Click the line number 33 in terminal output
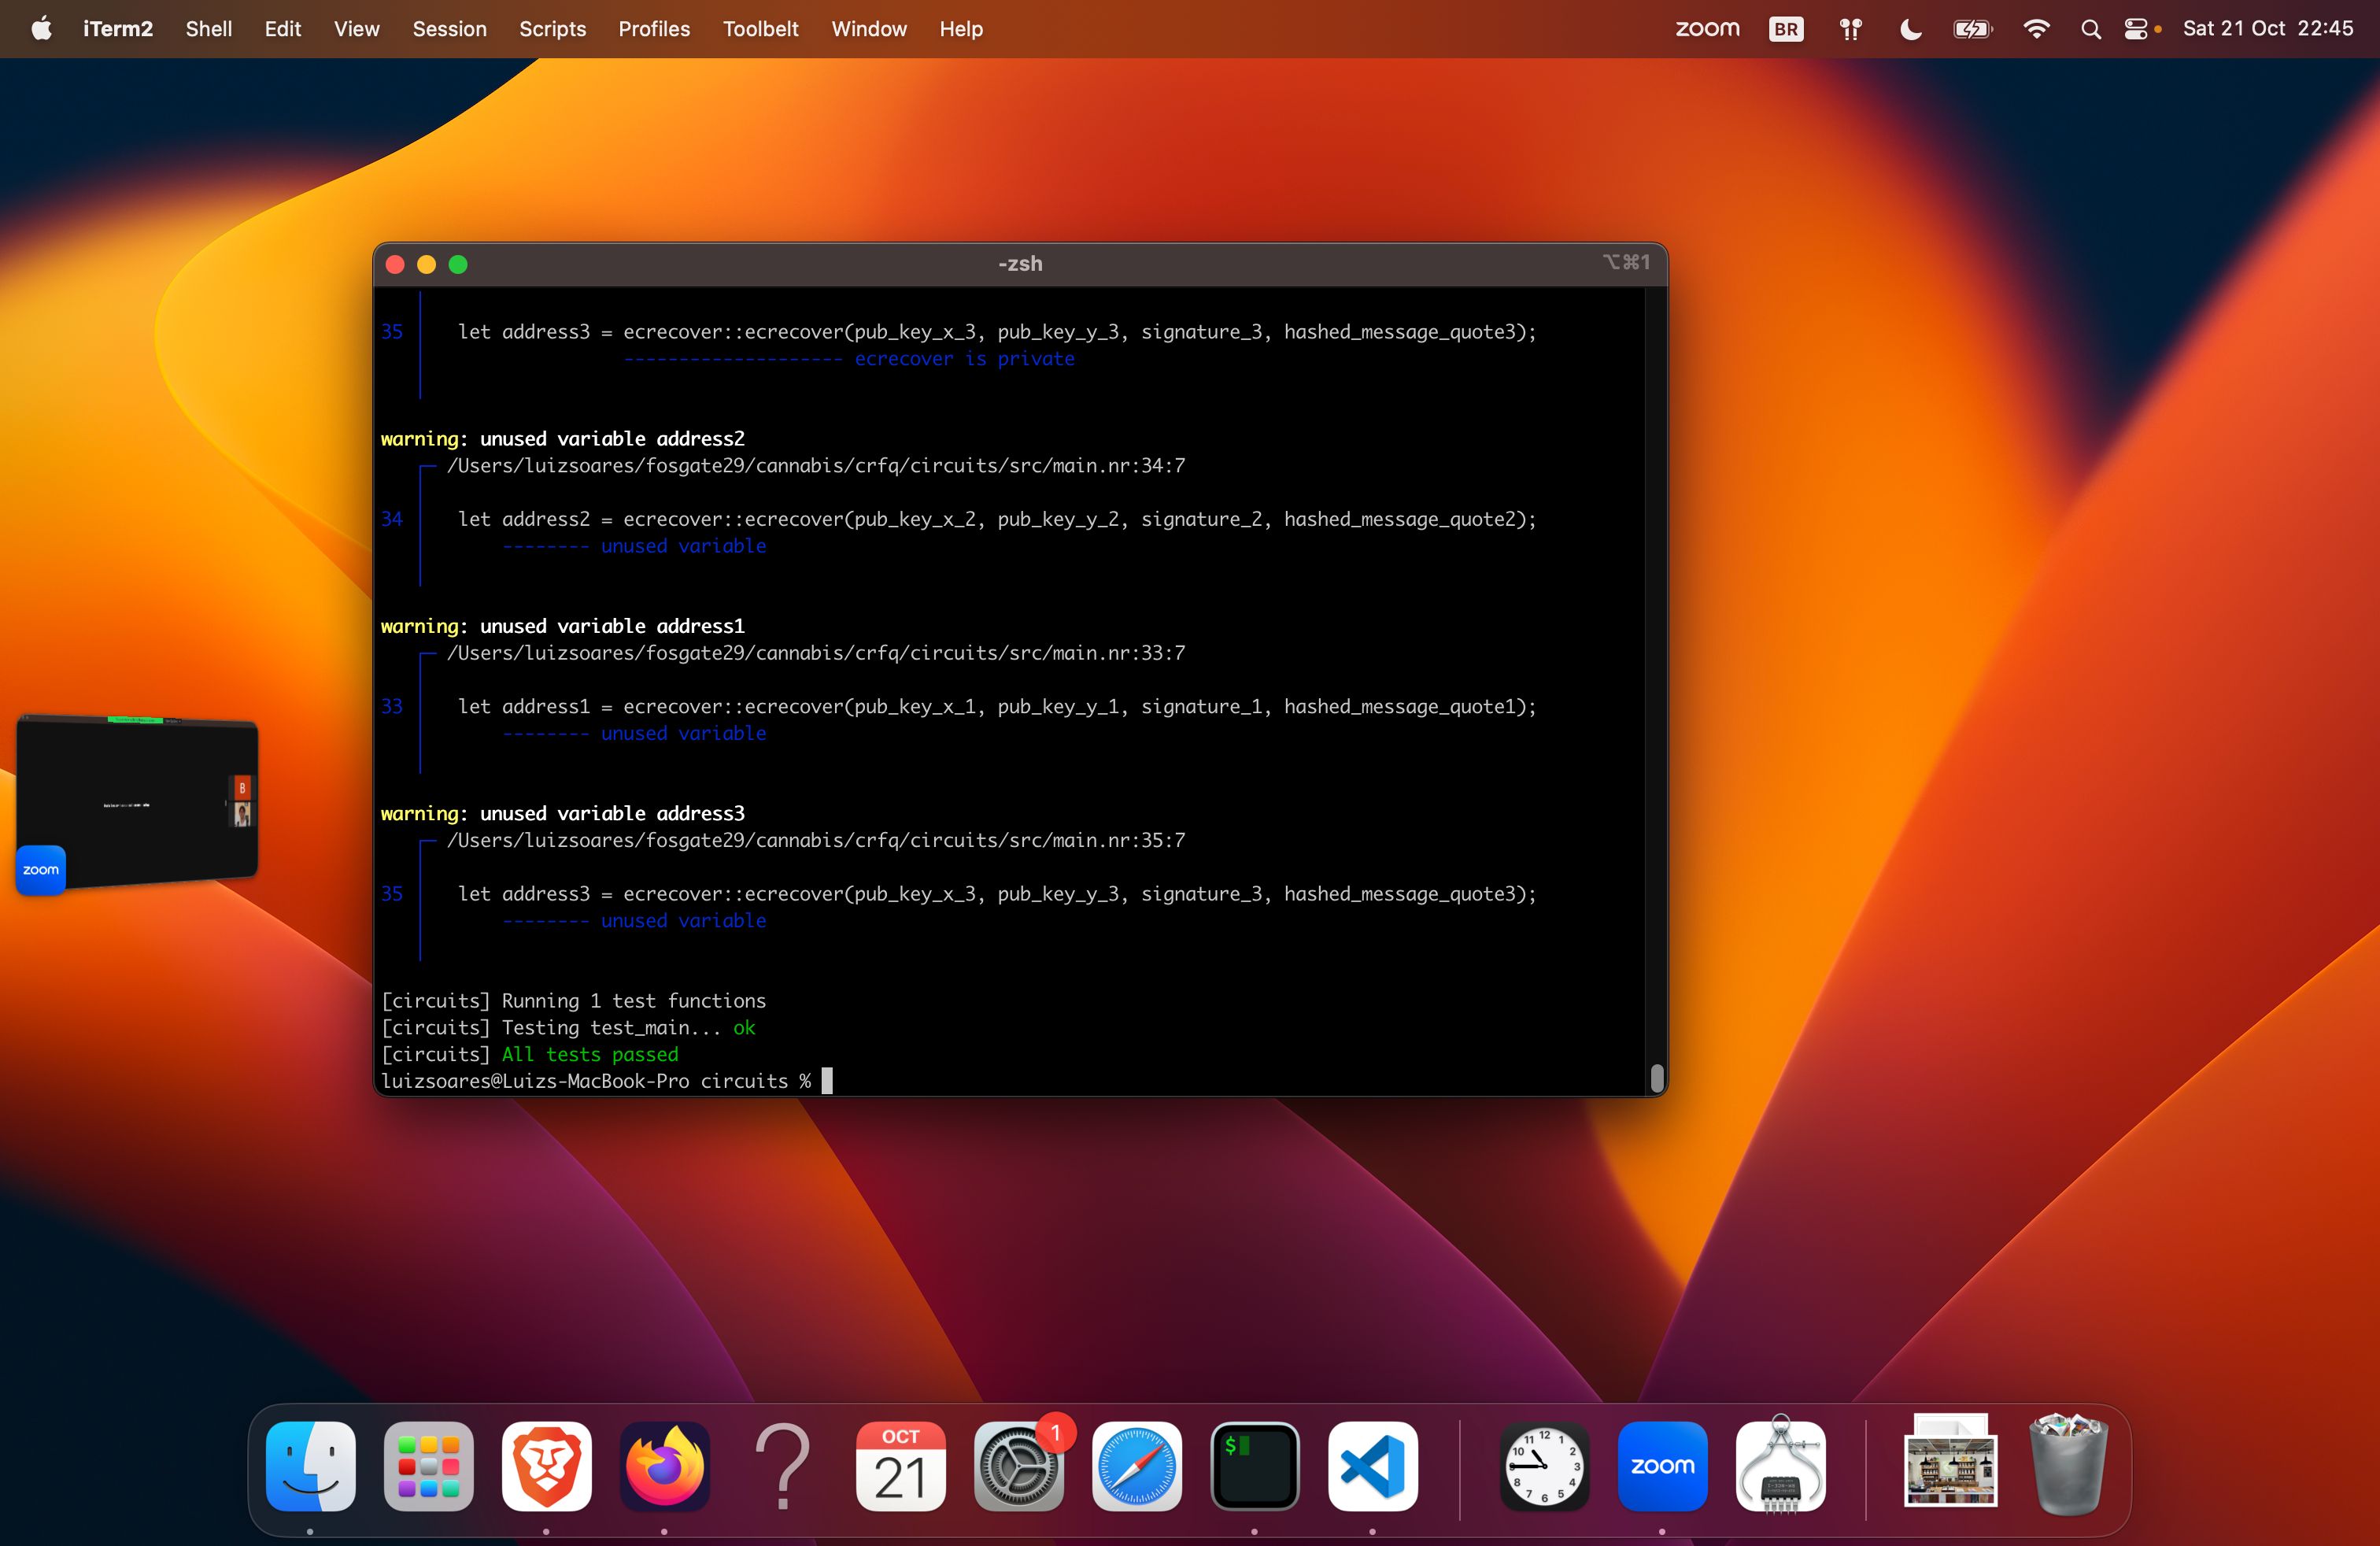This screenshot has width=2380, height=1546. click(392, 706)
